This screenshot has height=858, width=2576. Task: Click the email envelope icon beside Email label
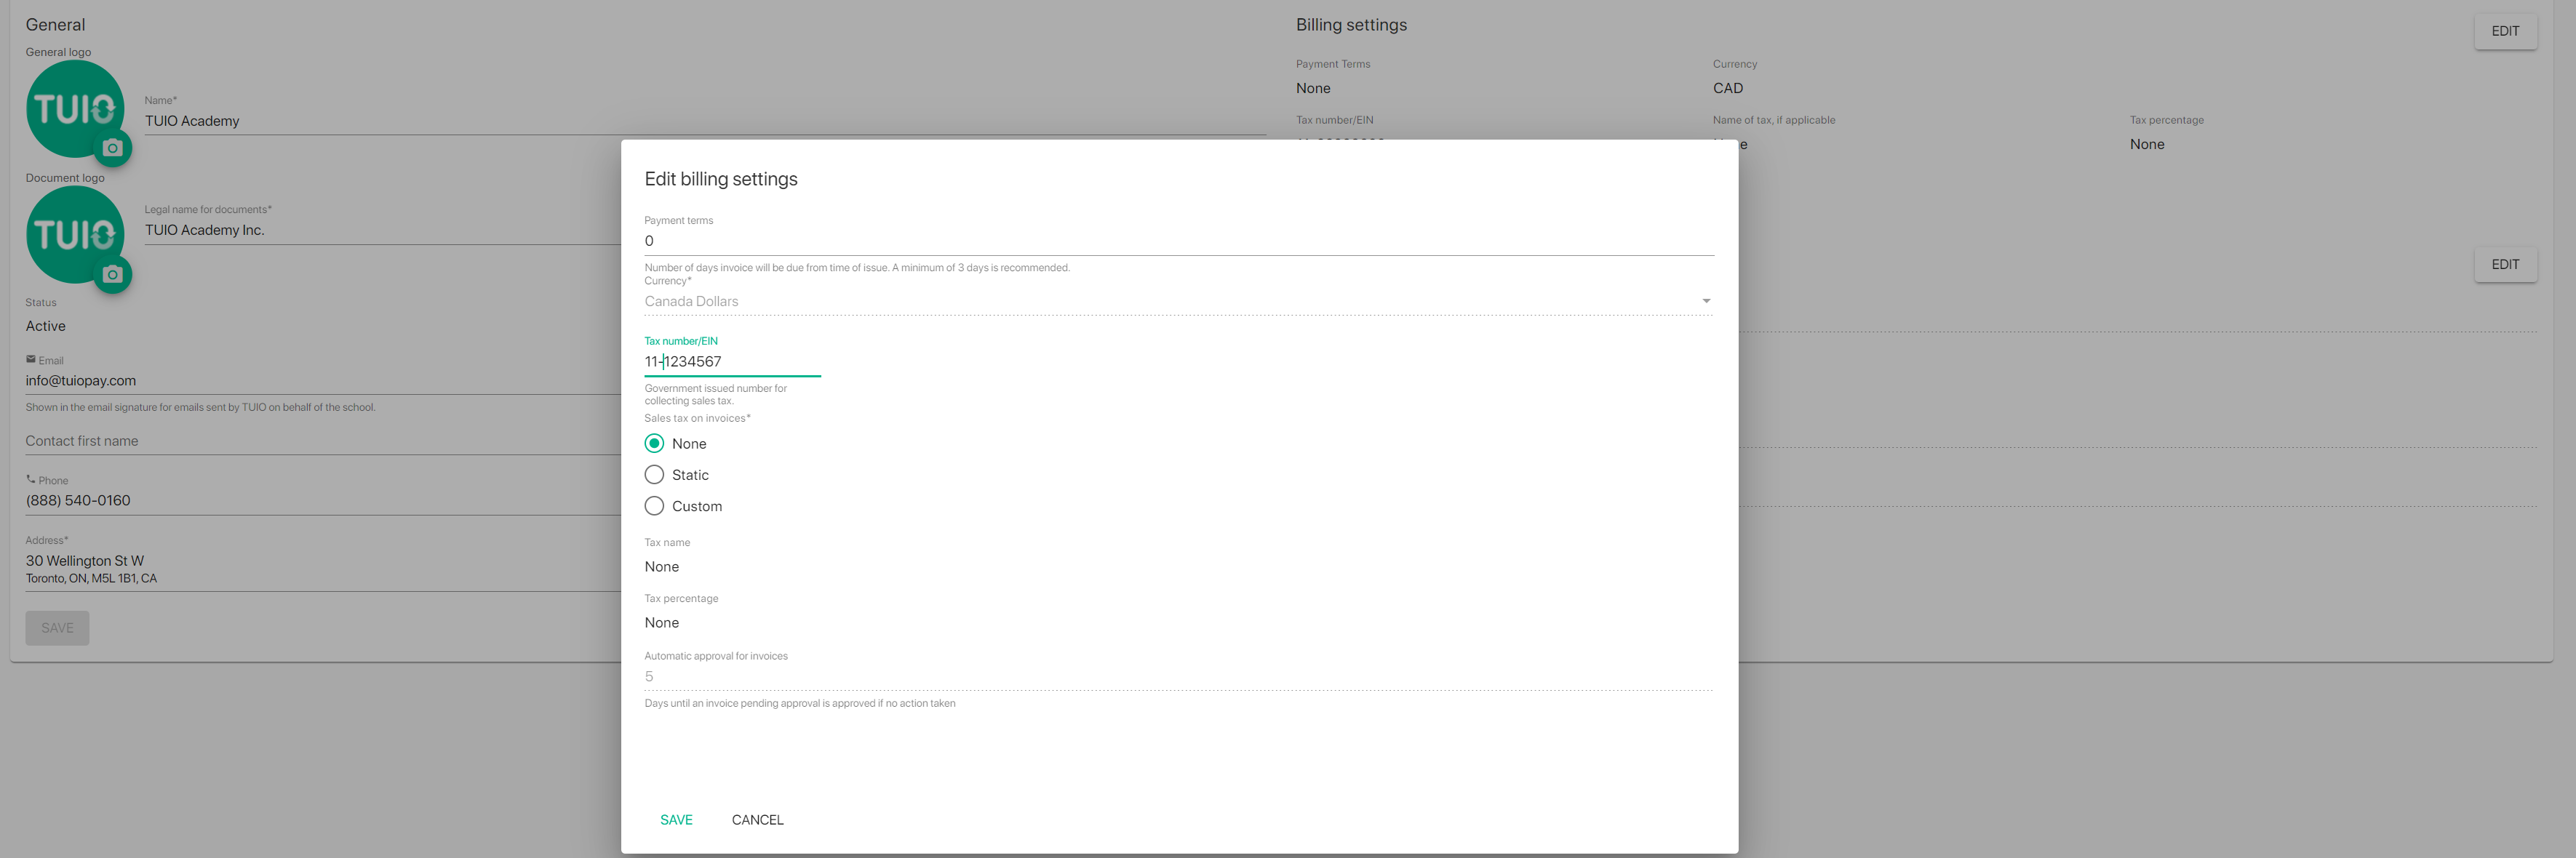(31, 359)
